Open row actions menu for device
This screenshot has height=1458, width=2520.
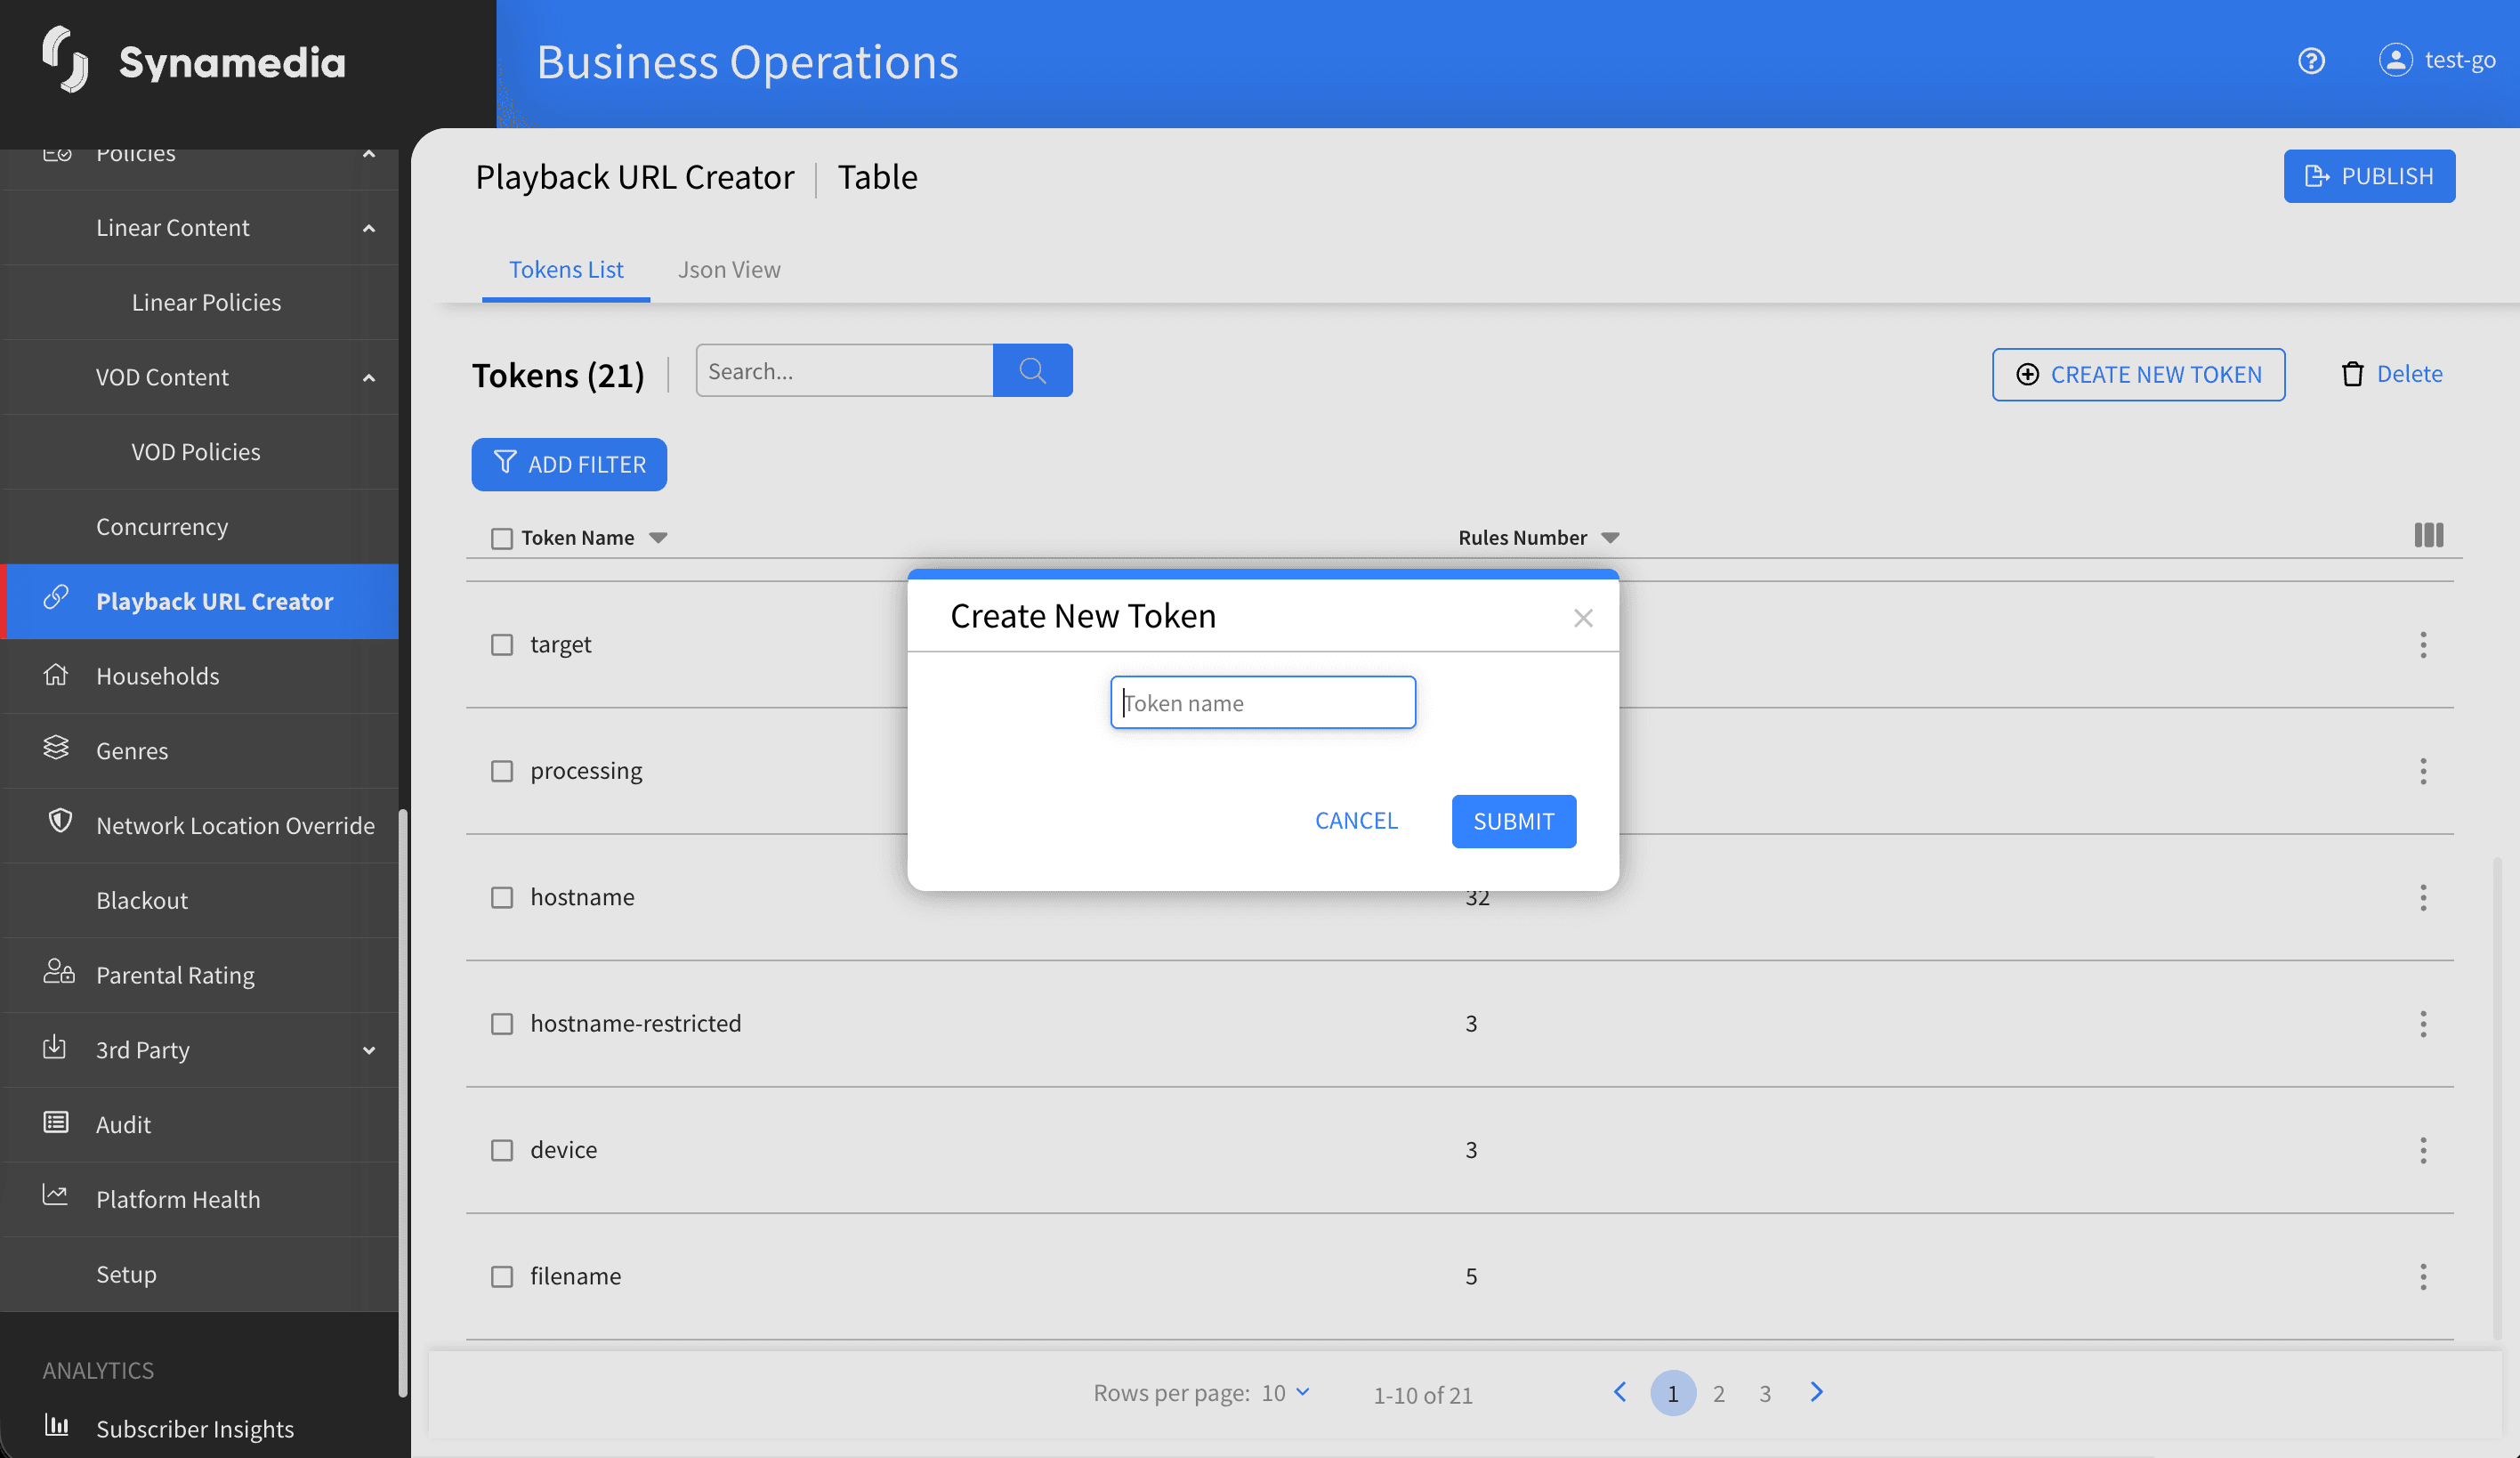click(x=2422, y=1150)
